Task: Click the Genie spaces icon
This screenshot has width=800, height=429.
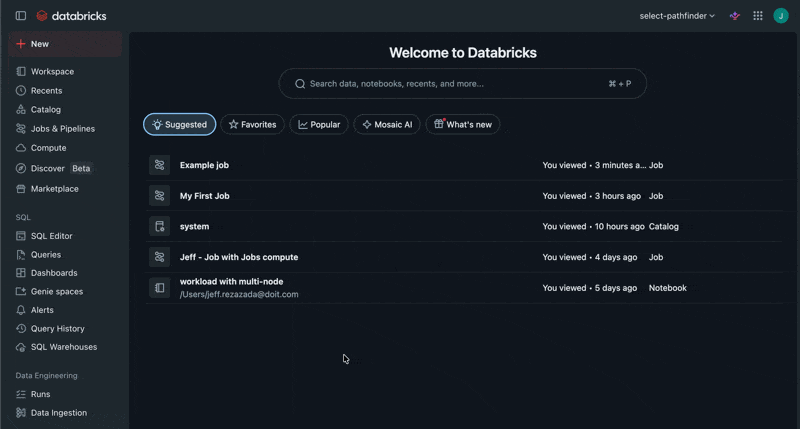Action: [21, 291]
